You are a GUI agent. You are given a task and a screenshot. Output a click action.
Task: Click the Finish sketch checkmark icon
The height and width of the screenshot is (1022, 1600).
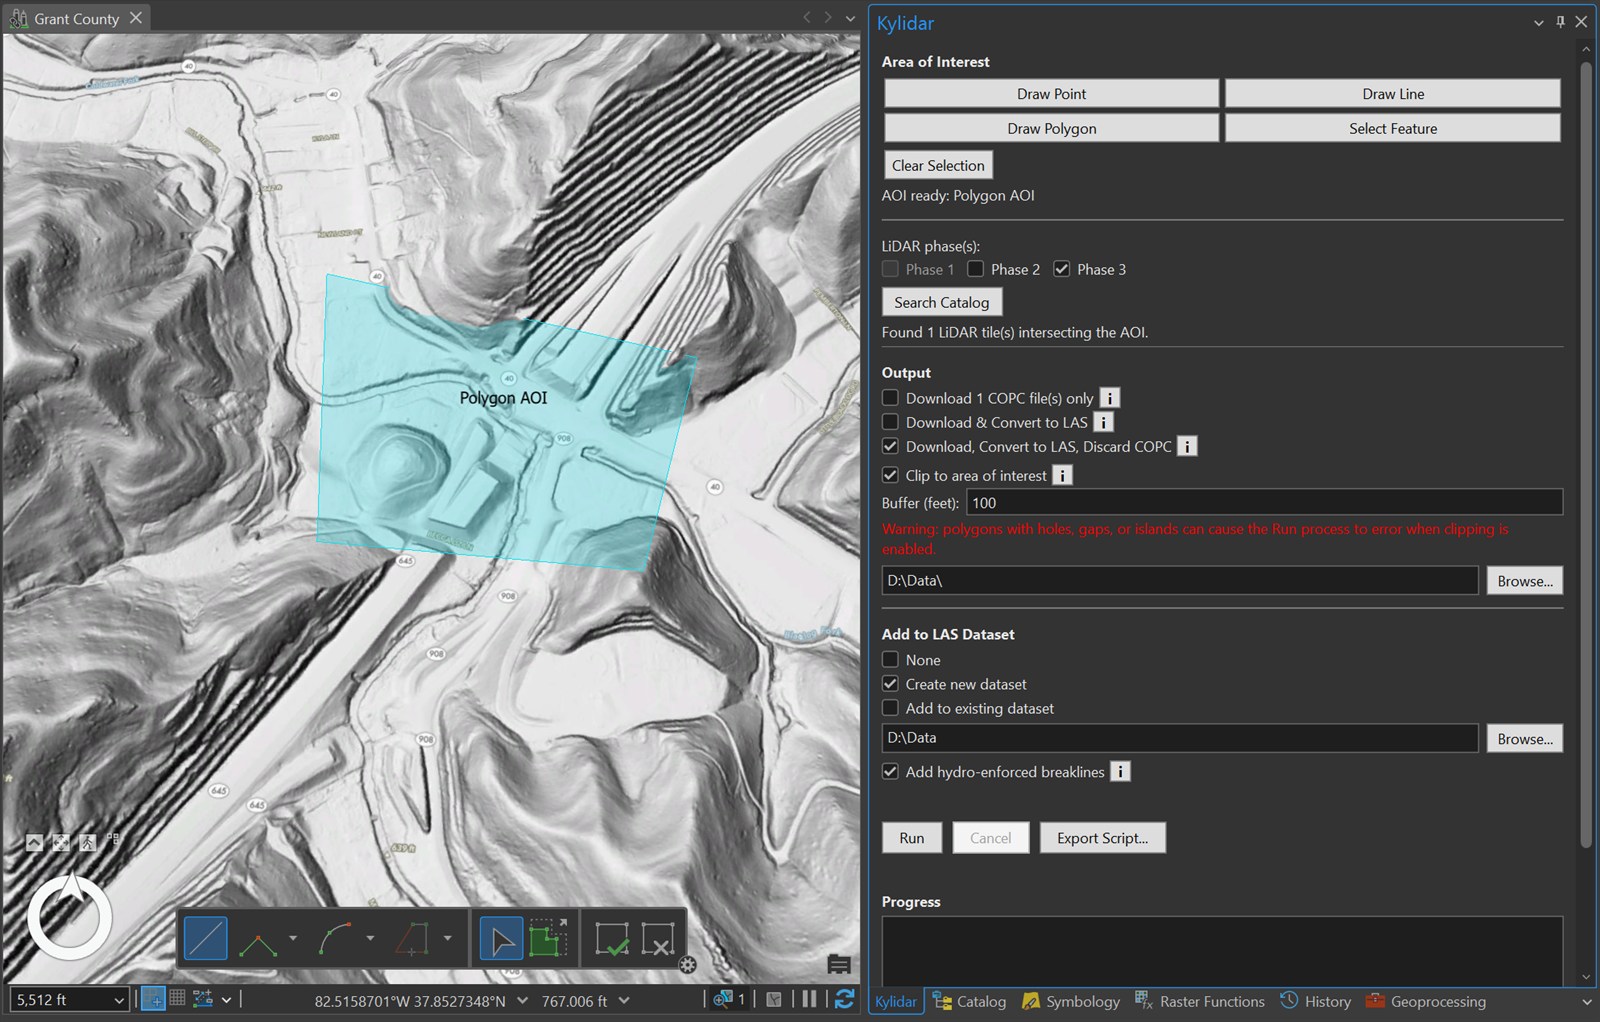(x=611, y=939)
